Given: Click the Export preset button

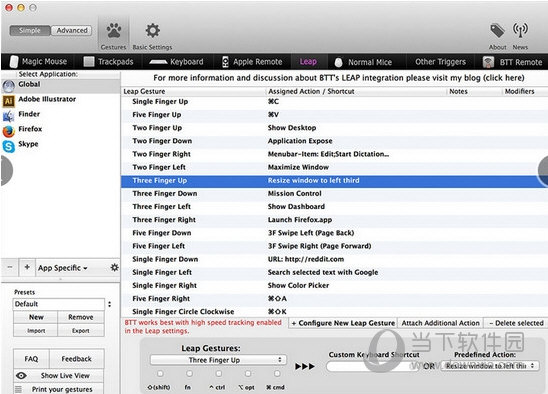Looking at the screenshot, I should pos(81,331).
